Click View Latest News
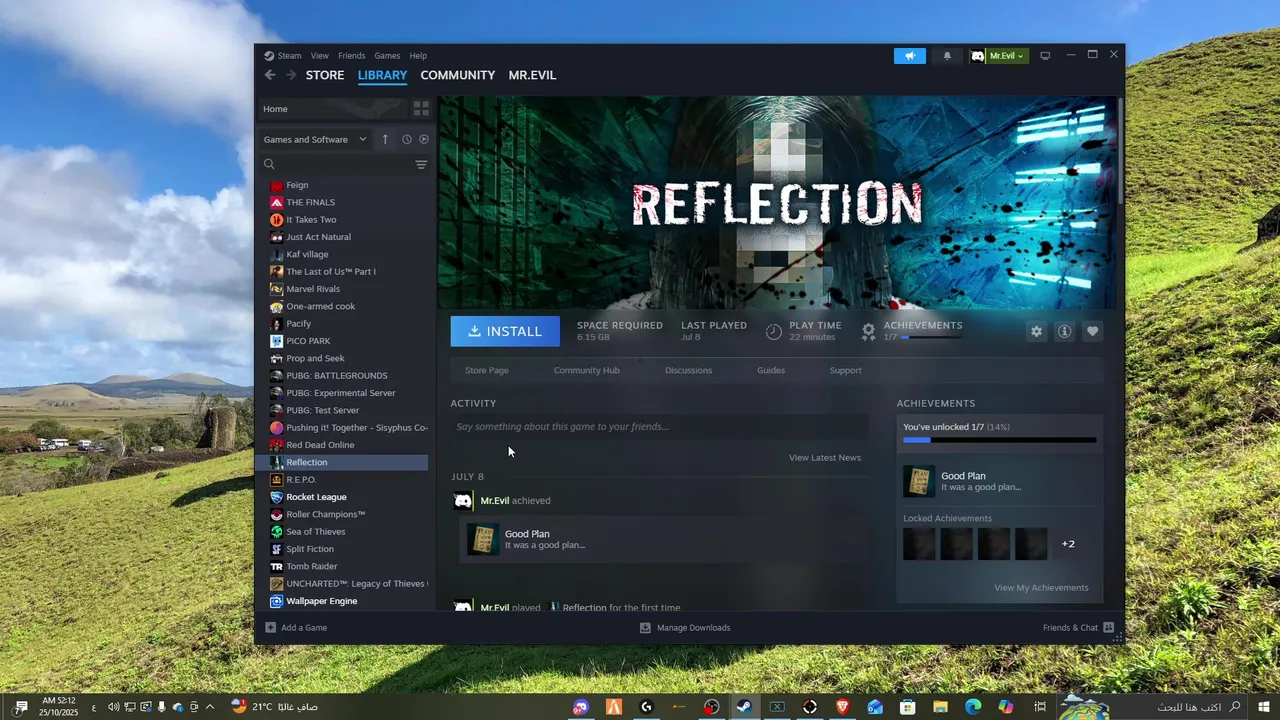The image size is (1280, 720). click(825, 458)
